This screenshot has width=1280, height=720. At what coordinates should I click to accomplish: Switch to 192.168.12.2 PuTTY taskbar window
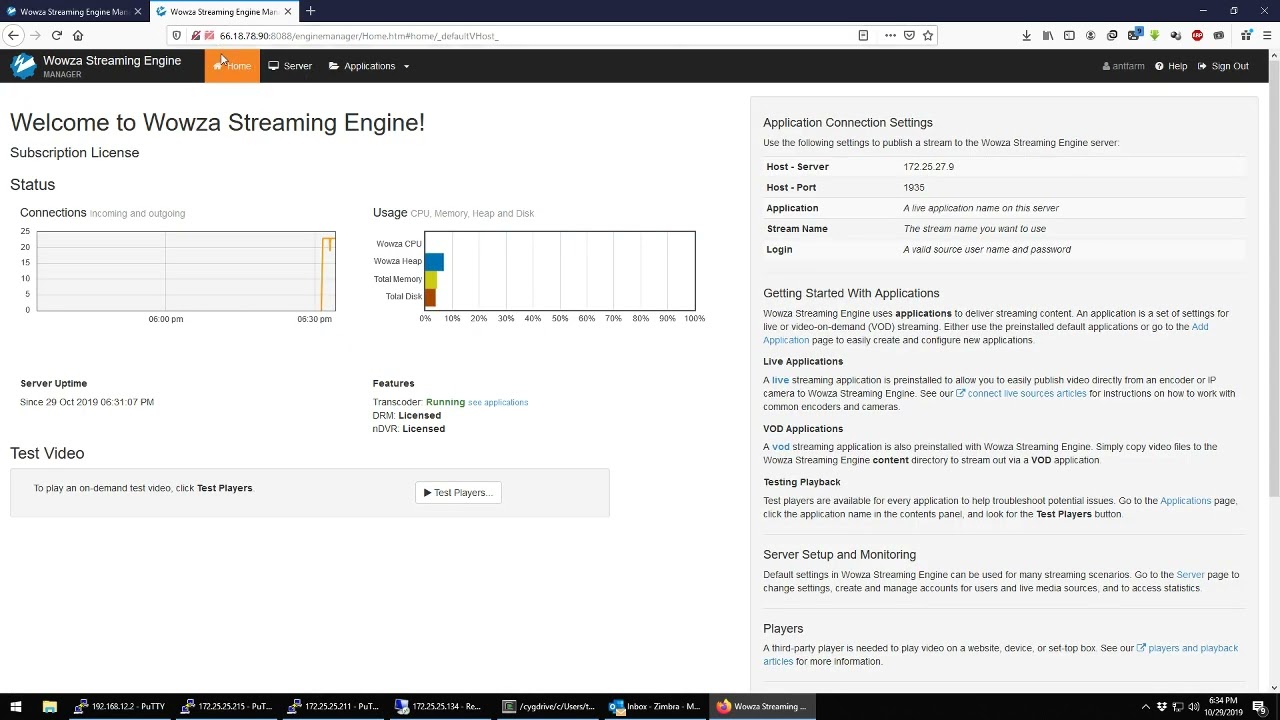pyautogui.click(x=120, y=706)
